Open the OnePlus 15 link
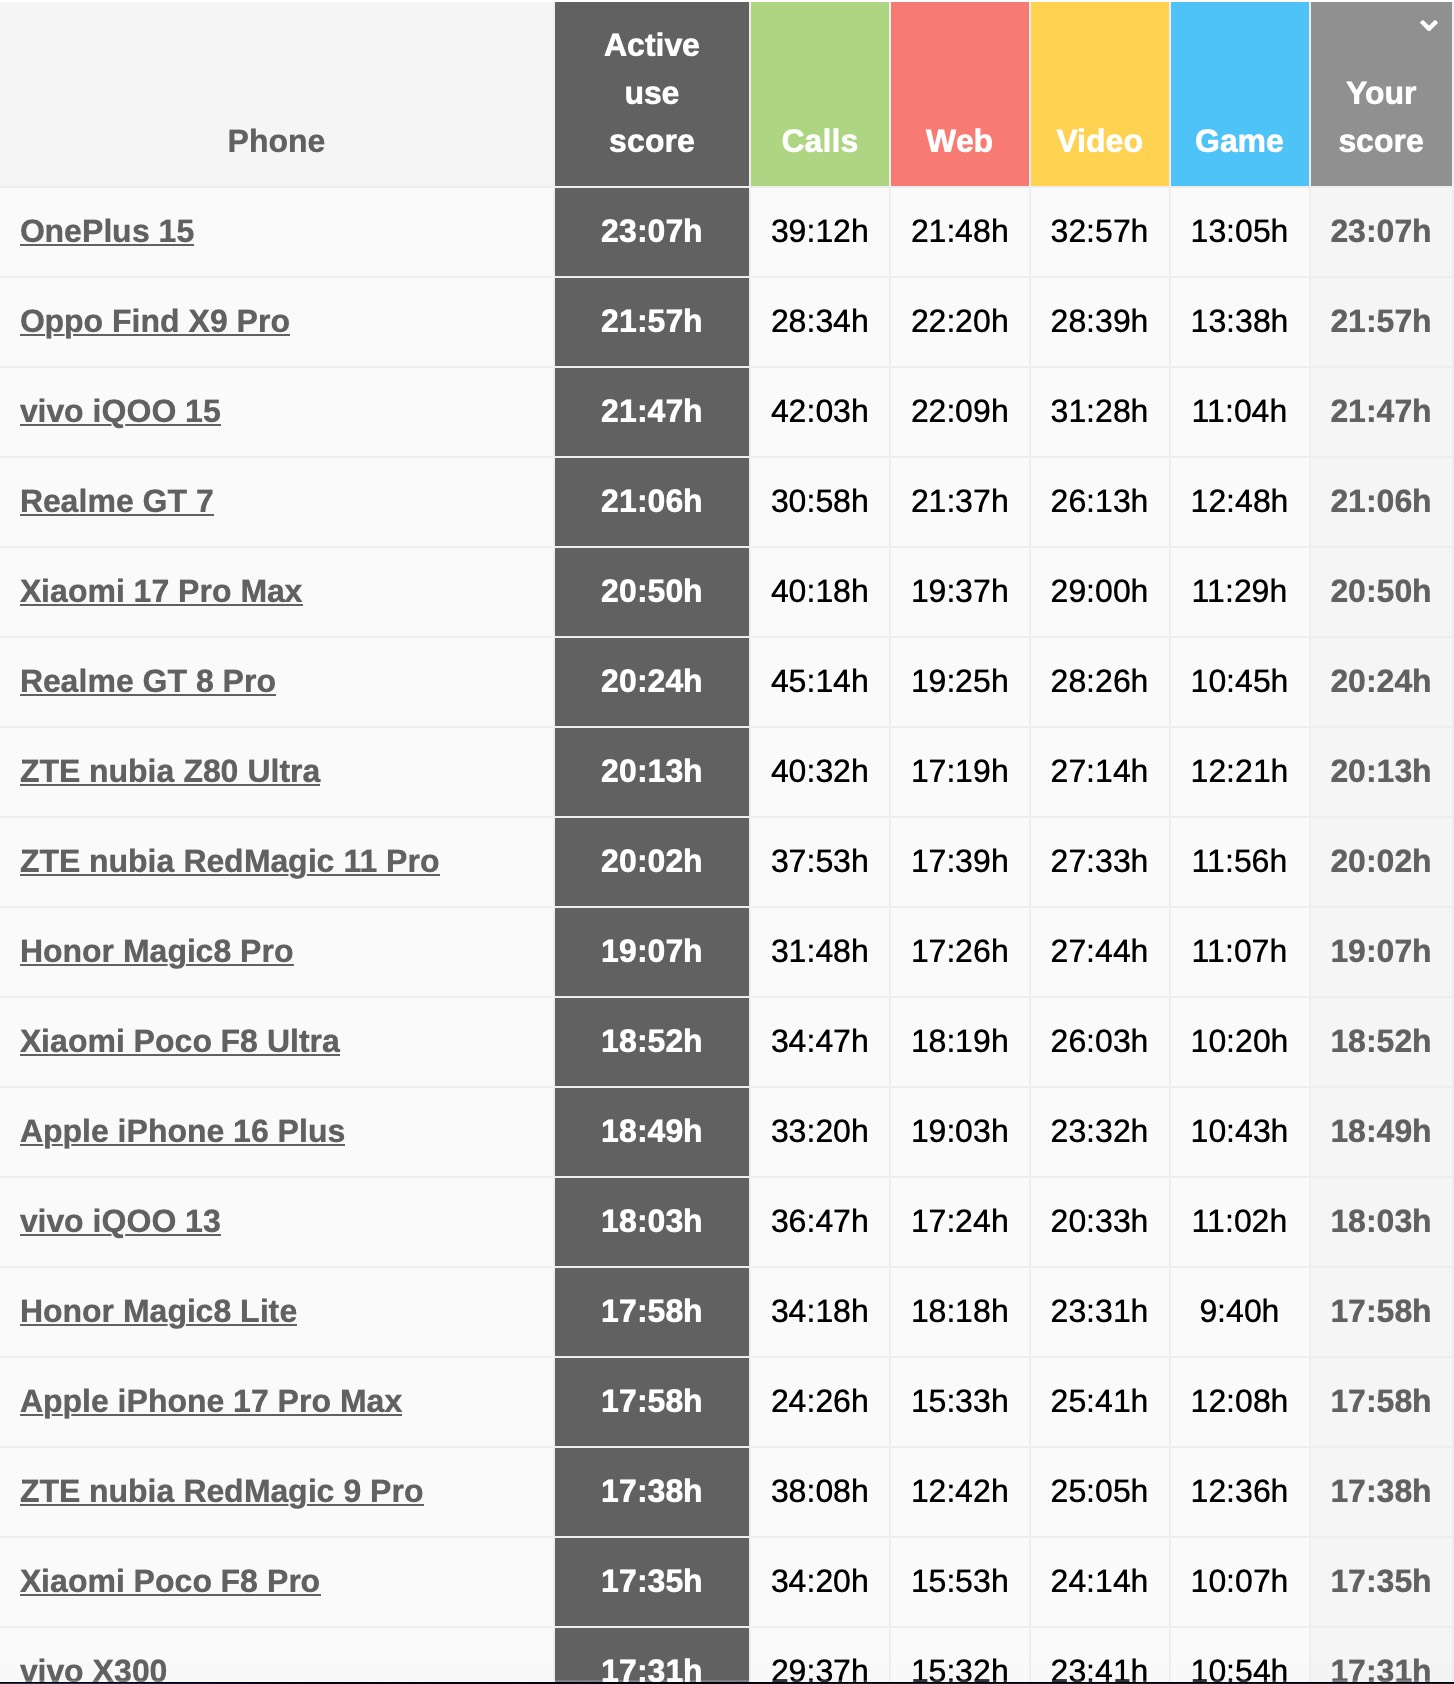Screen dimensions: 1454x1684 pos(107,231)
